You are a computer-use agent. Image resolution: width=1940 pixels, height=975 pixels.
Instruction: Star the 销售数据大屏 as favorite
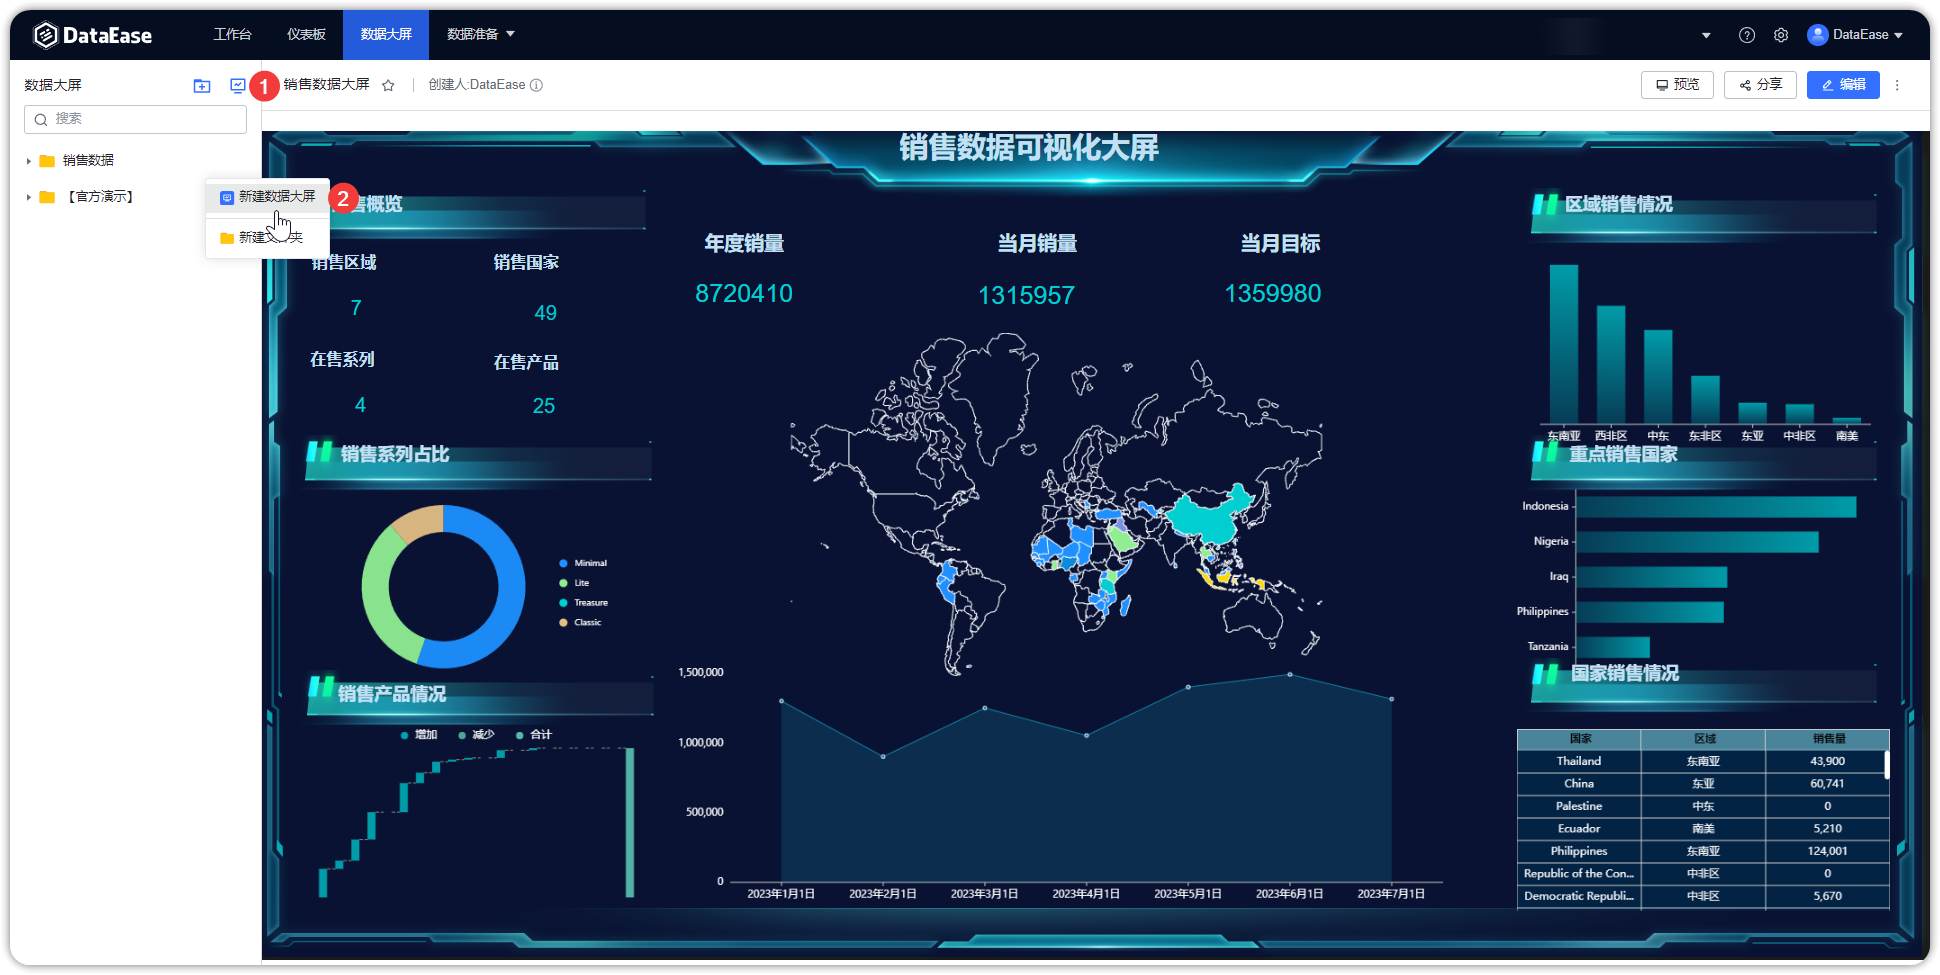(388, 86)
